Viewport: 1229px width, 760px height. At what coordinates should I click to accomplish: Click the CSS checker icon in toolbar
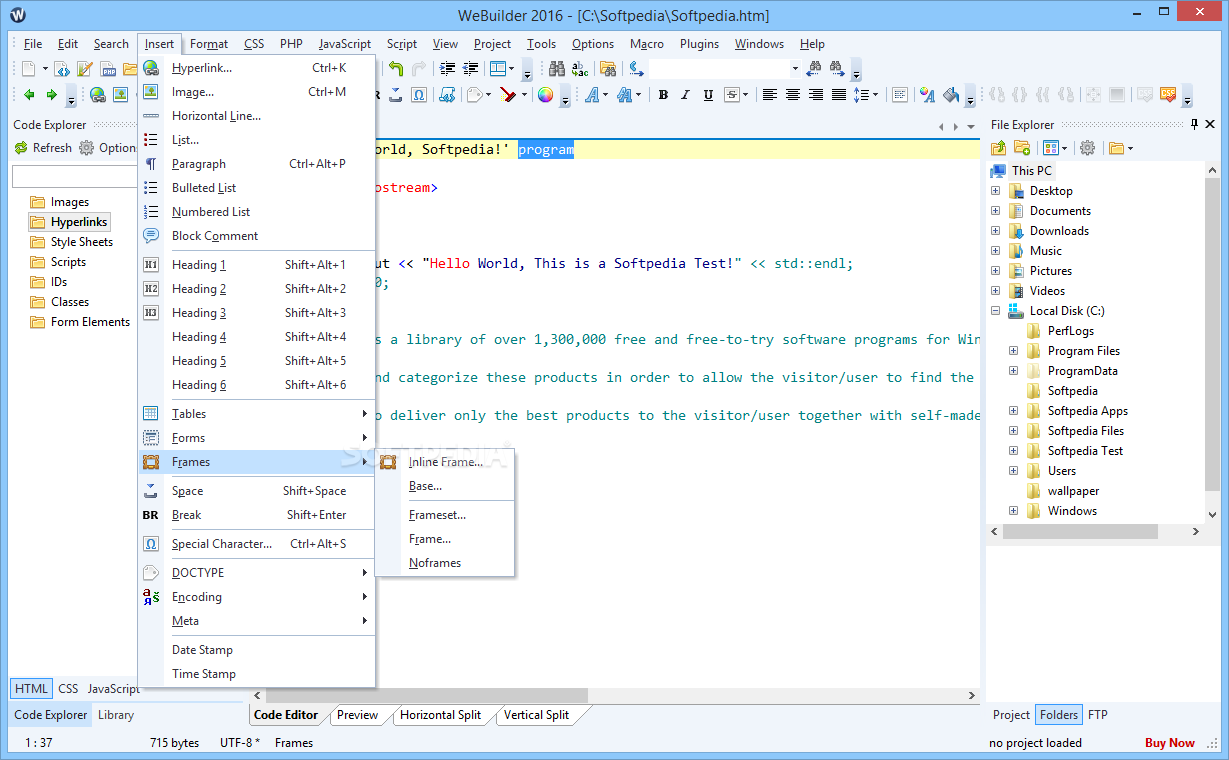coord(1168,94)
